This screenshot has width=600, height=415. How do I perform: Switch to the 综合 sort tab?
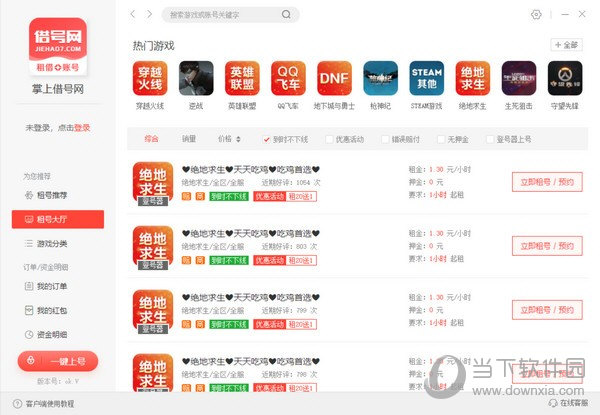(x=151, y=139)
